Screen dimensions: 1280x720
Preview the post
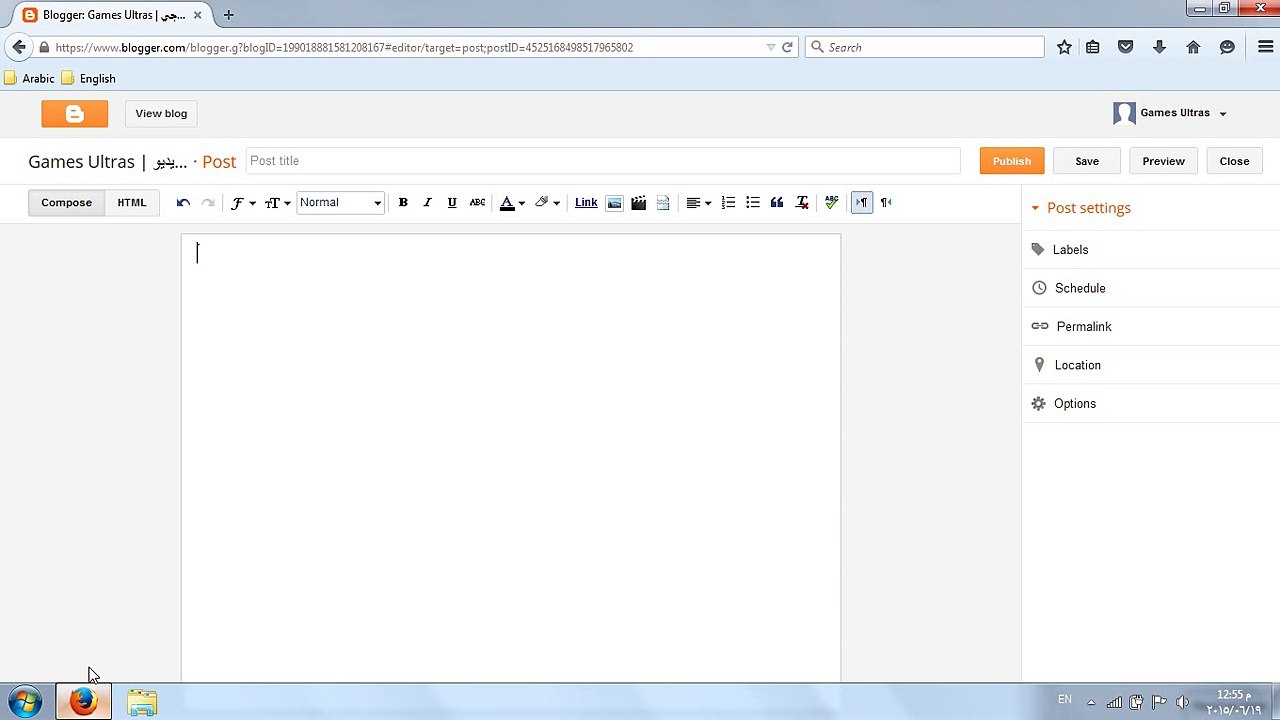[x=1163, y=161]
